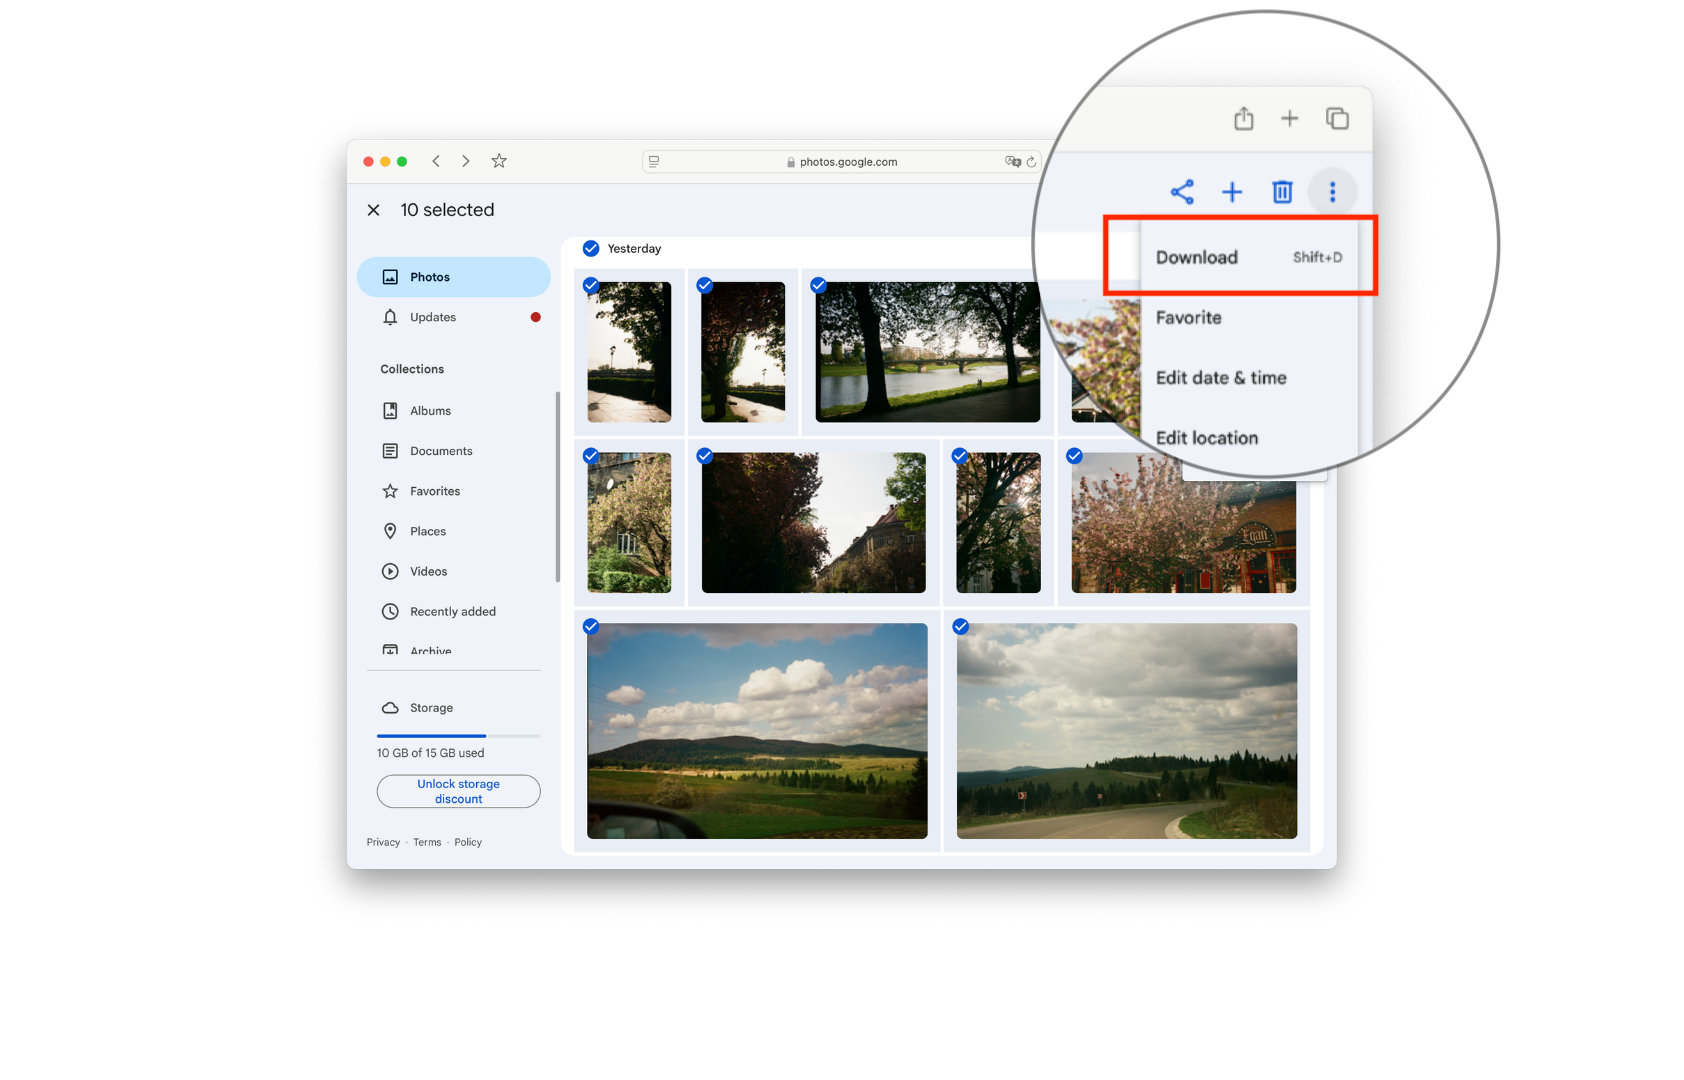Click the browser bookmark star icon
The height and width of the screenshot is (1080, 1684).
[x=499, y=161]
